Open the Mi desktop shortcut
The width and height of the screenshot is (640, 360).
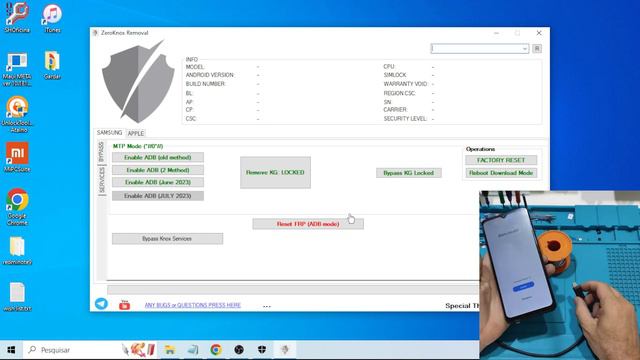[17, 157]
